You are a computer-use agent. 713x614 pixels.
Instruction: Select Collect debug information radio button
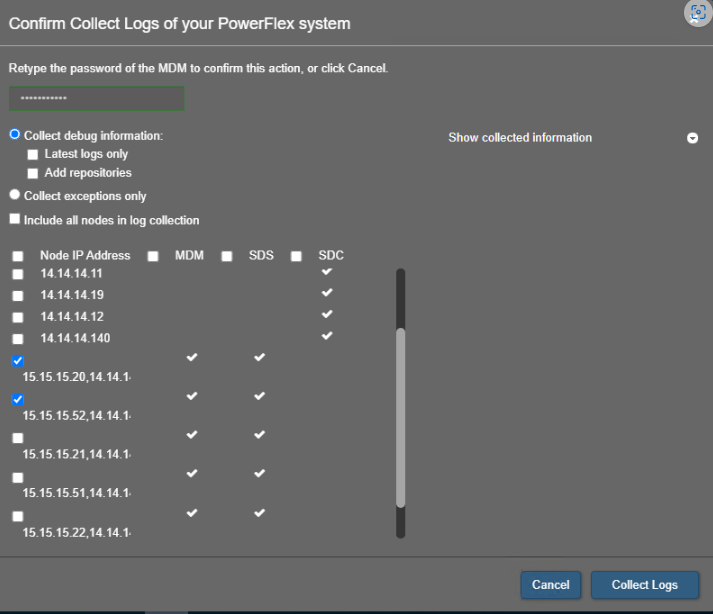(15, 134)
